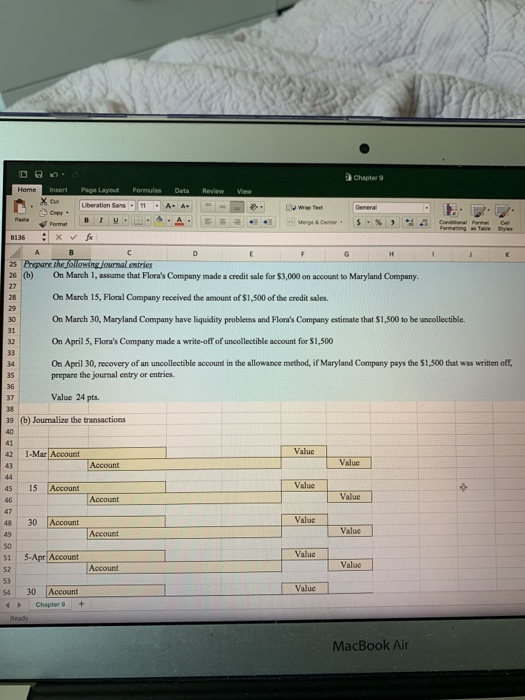The width and height of the screenshot is (525, 700).
Task: Click the Save icon in title bar
Action: 39,174
